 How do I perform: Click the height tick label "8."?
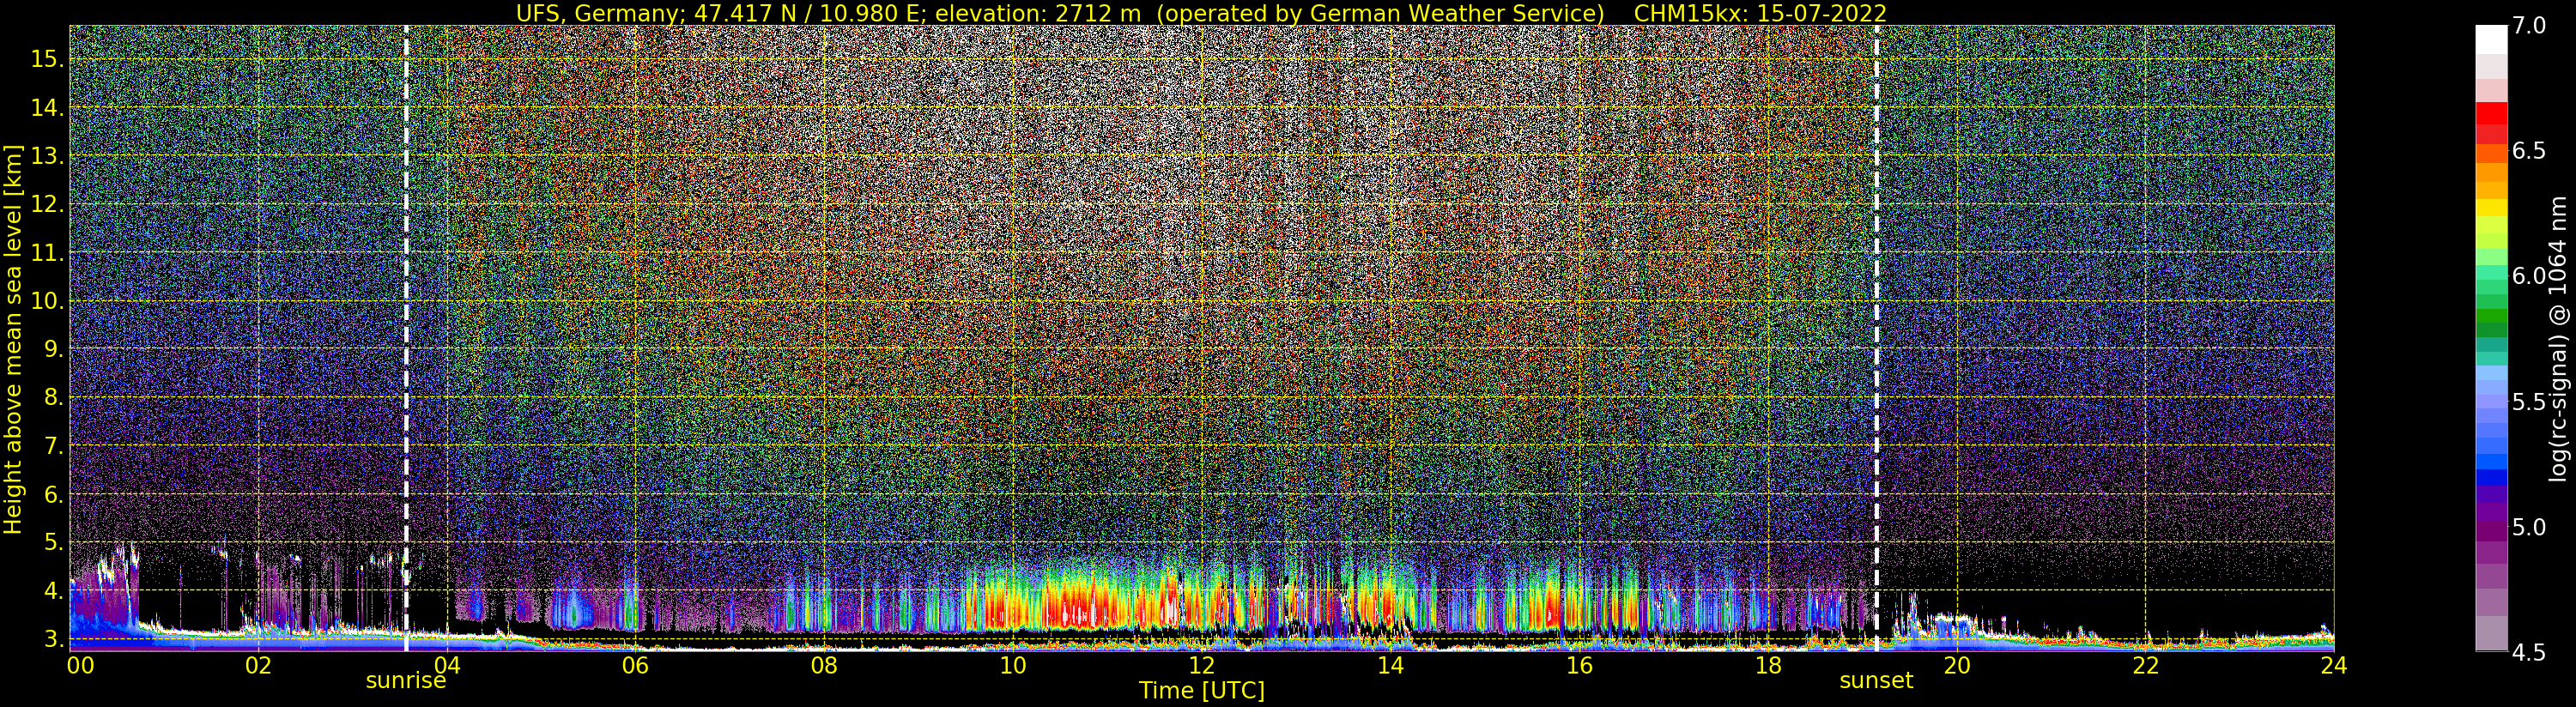[54, 397]
